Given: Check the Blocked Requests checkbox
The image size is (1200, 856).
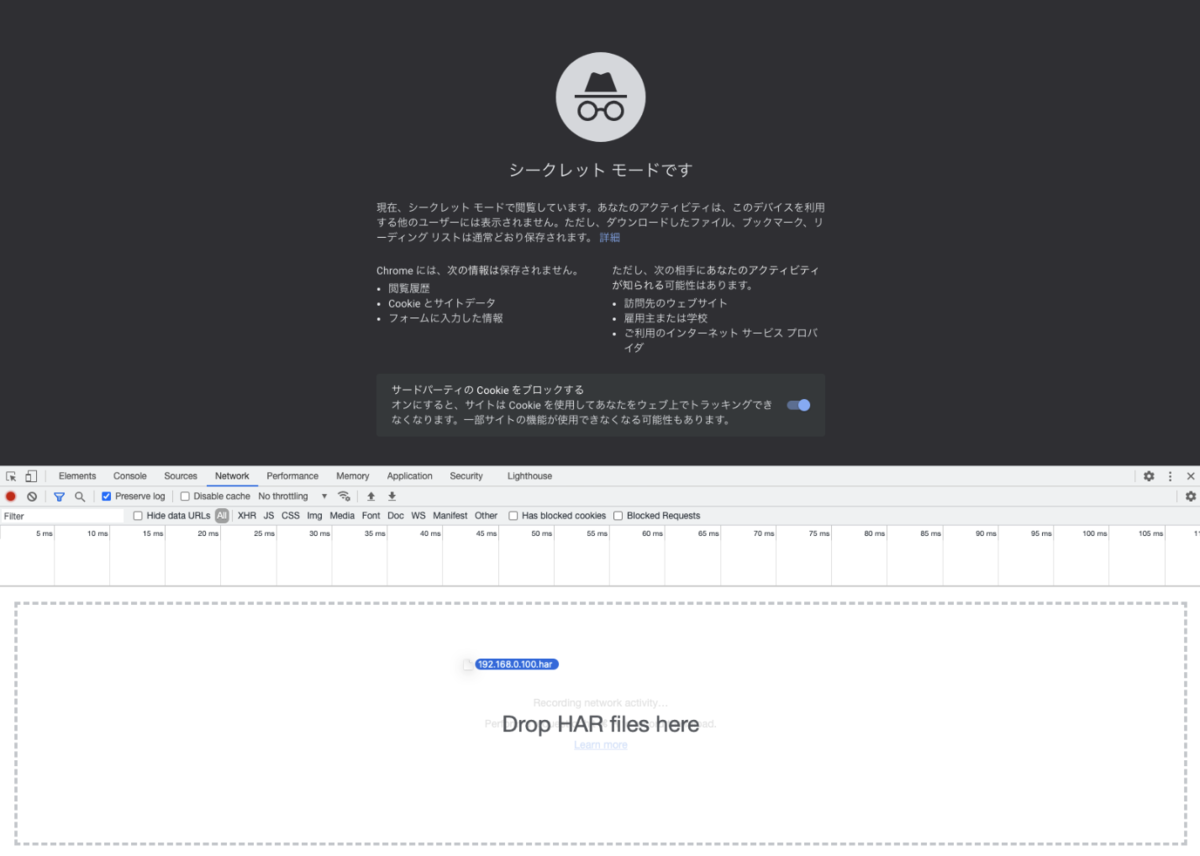Looking at the screenshot, I should (x=618, y=516).
